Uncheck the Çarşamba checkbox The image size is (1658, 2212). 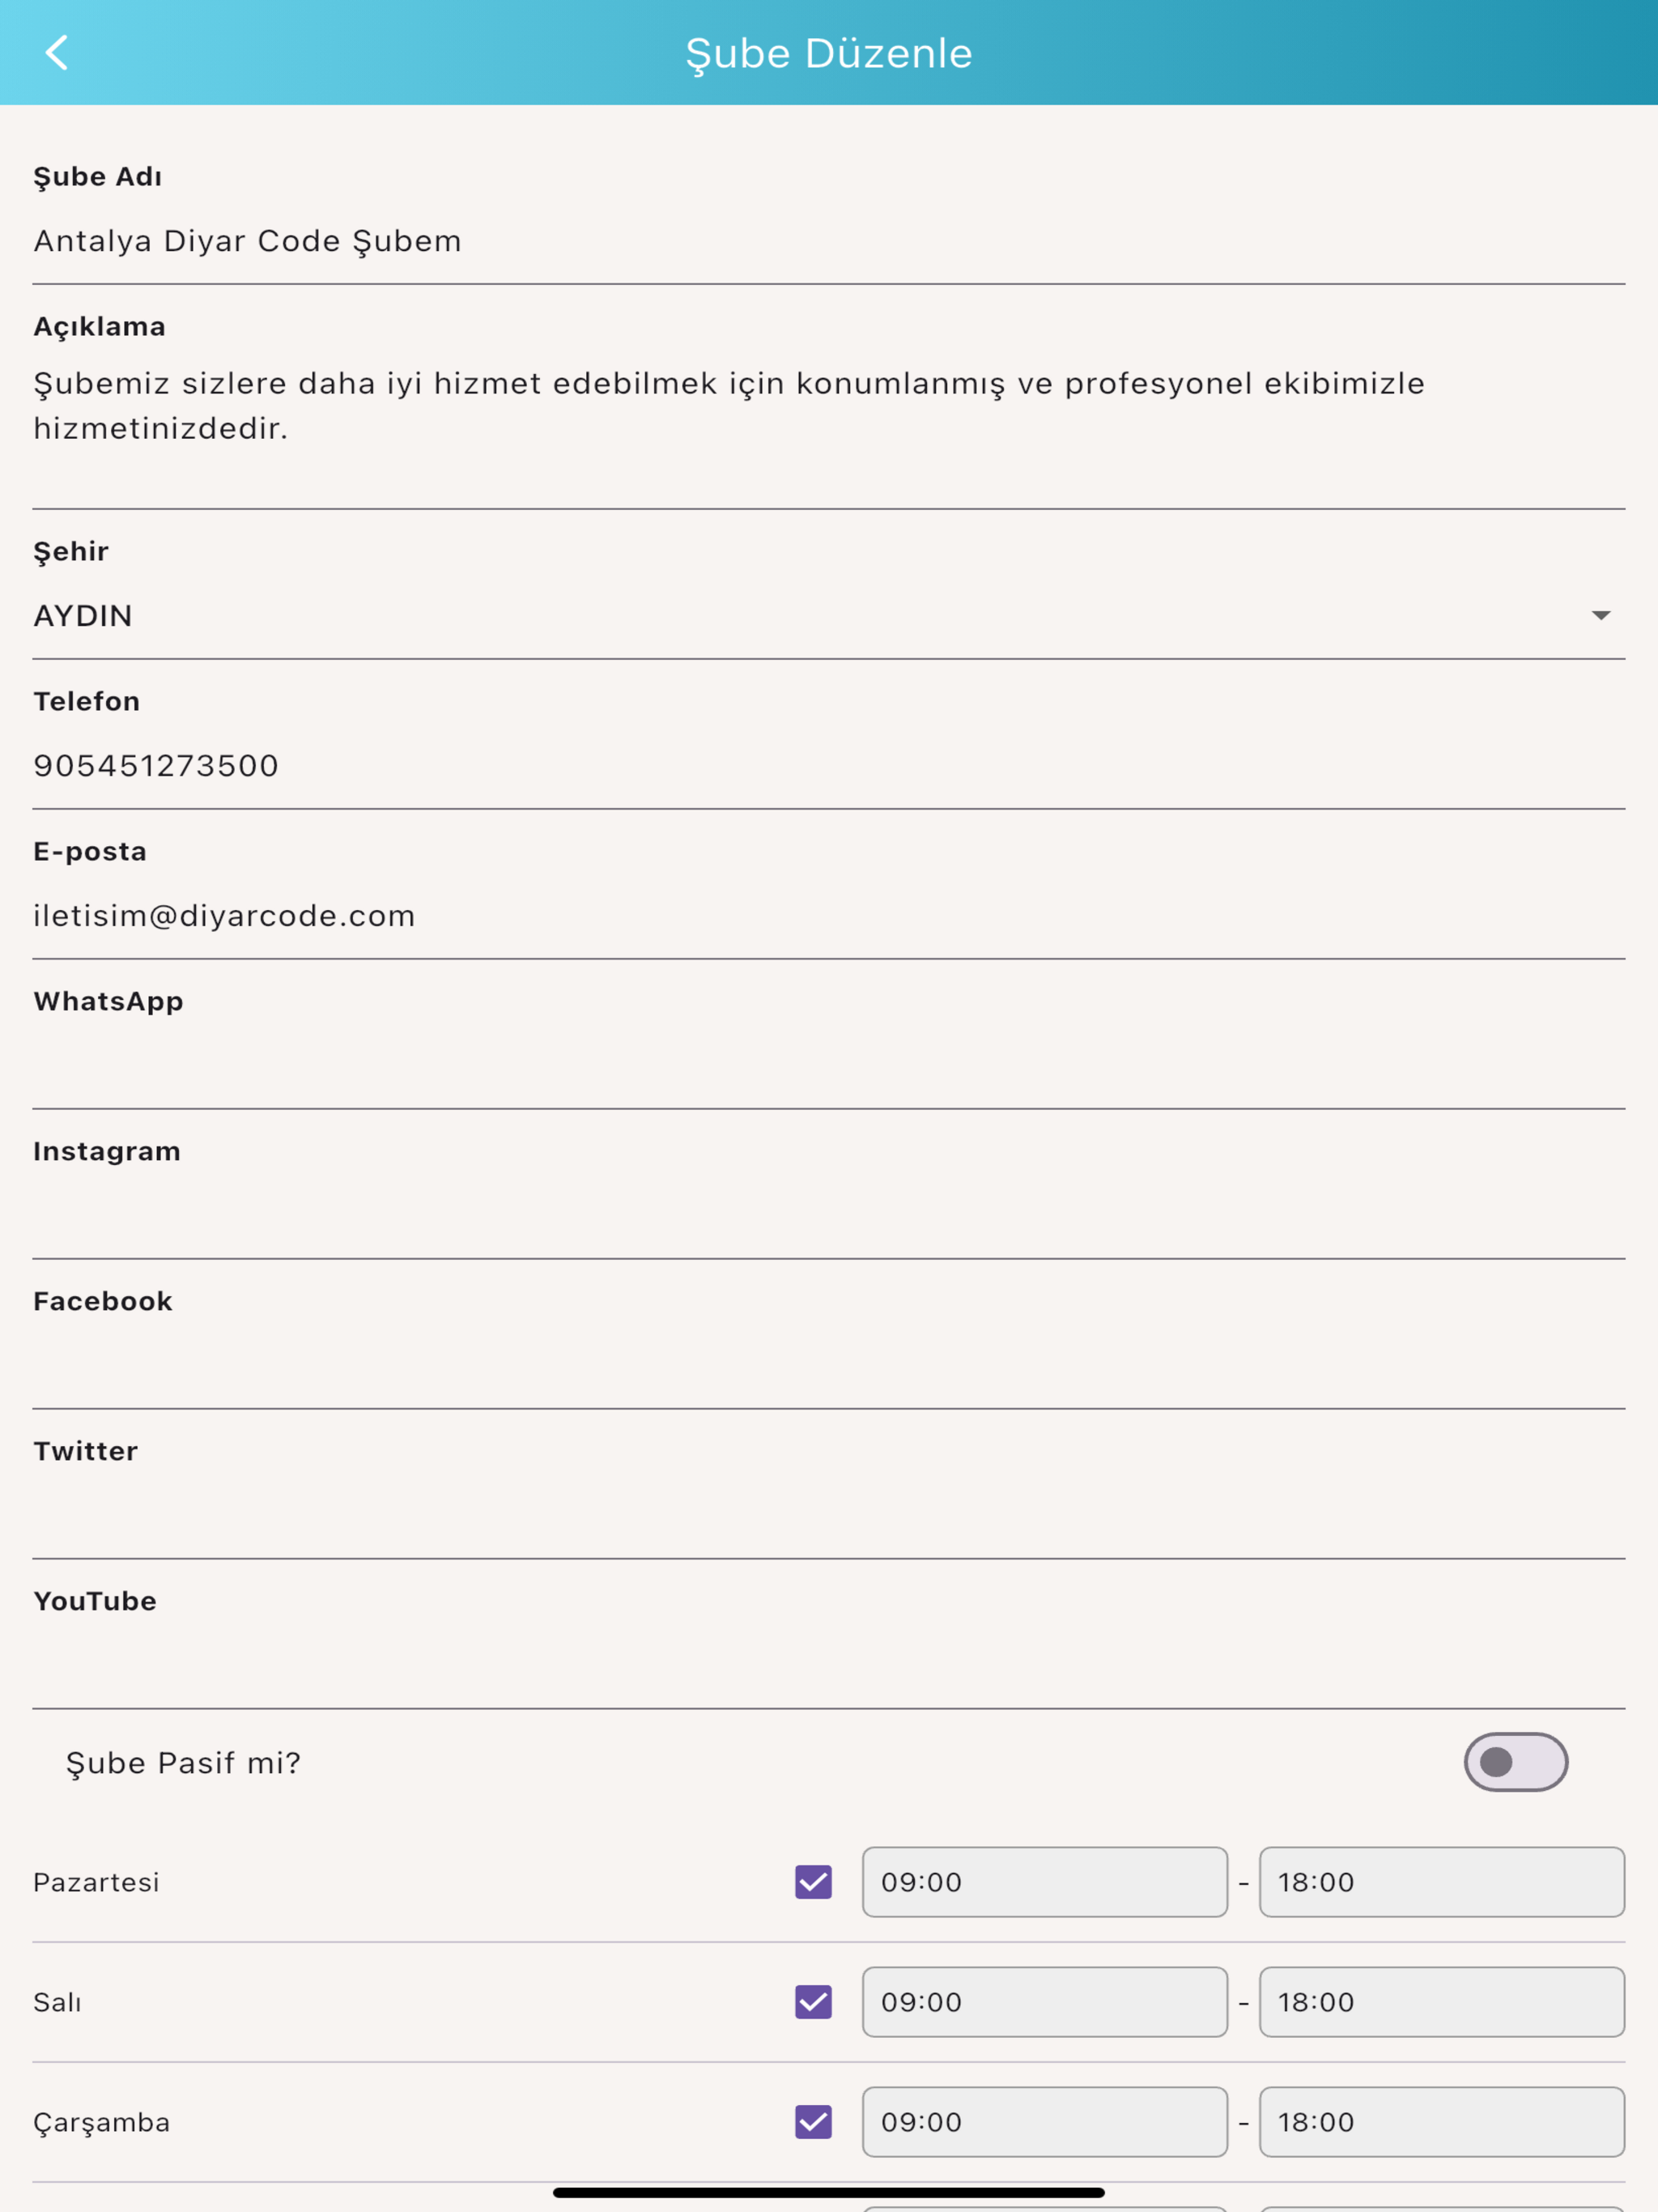point(813,2122)
